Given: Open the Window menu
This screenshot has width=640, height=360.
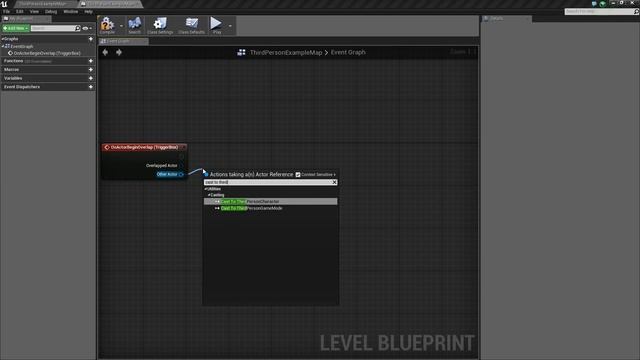Looking at the screenshot, I should (x=71, y=11).
